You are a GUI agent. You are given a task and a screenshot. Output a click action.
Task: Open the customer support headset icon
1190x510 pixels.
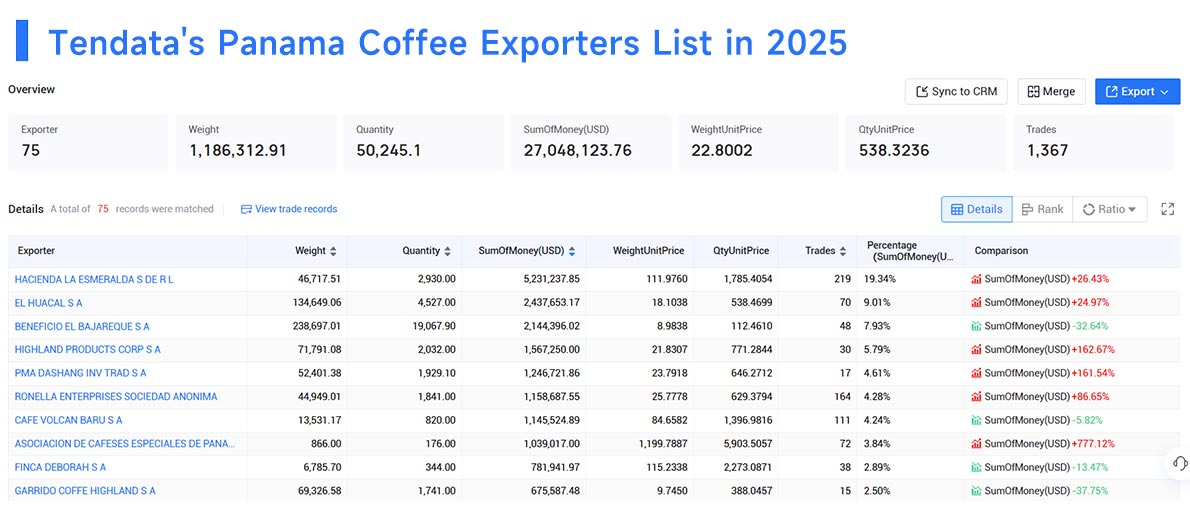point(1179,463)
